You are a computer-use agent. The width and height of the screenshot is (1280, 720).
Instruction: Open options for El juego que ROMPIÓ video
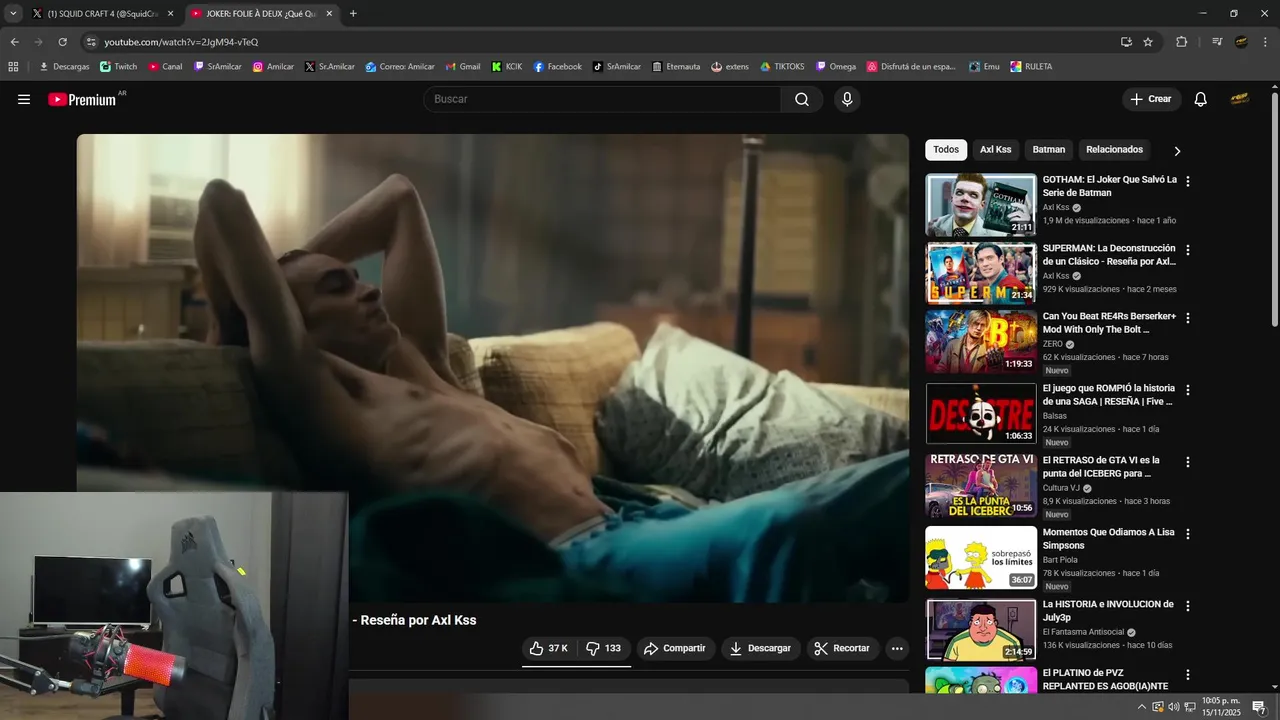point(1188,390)
